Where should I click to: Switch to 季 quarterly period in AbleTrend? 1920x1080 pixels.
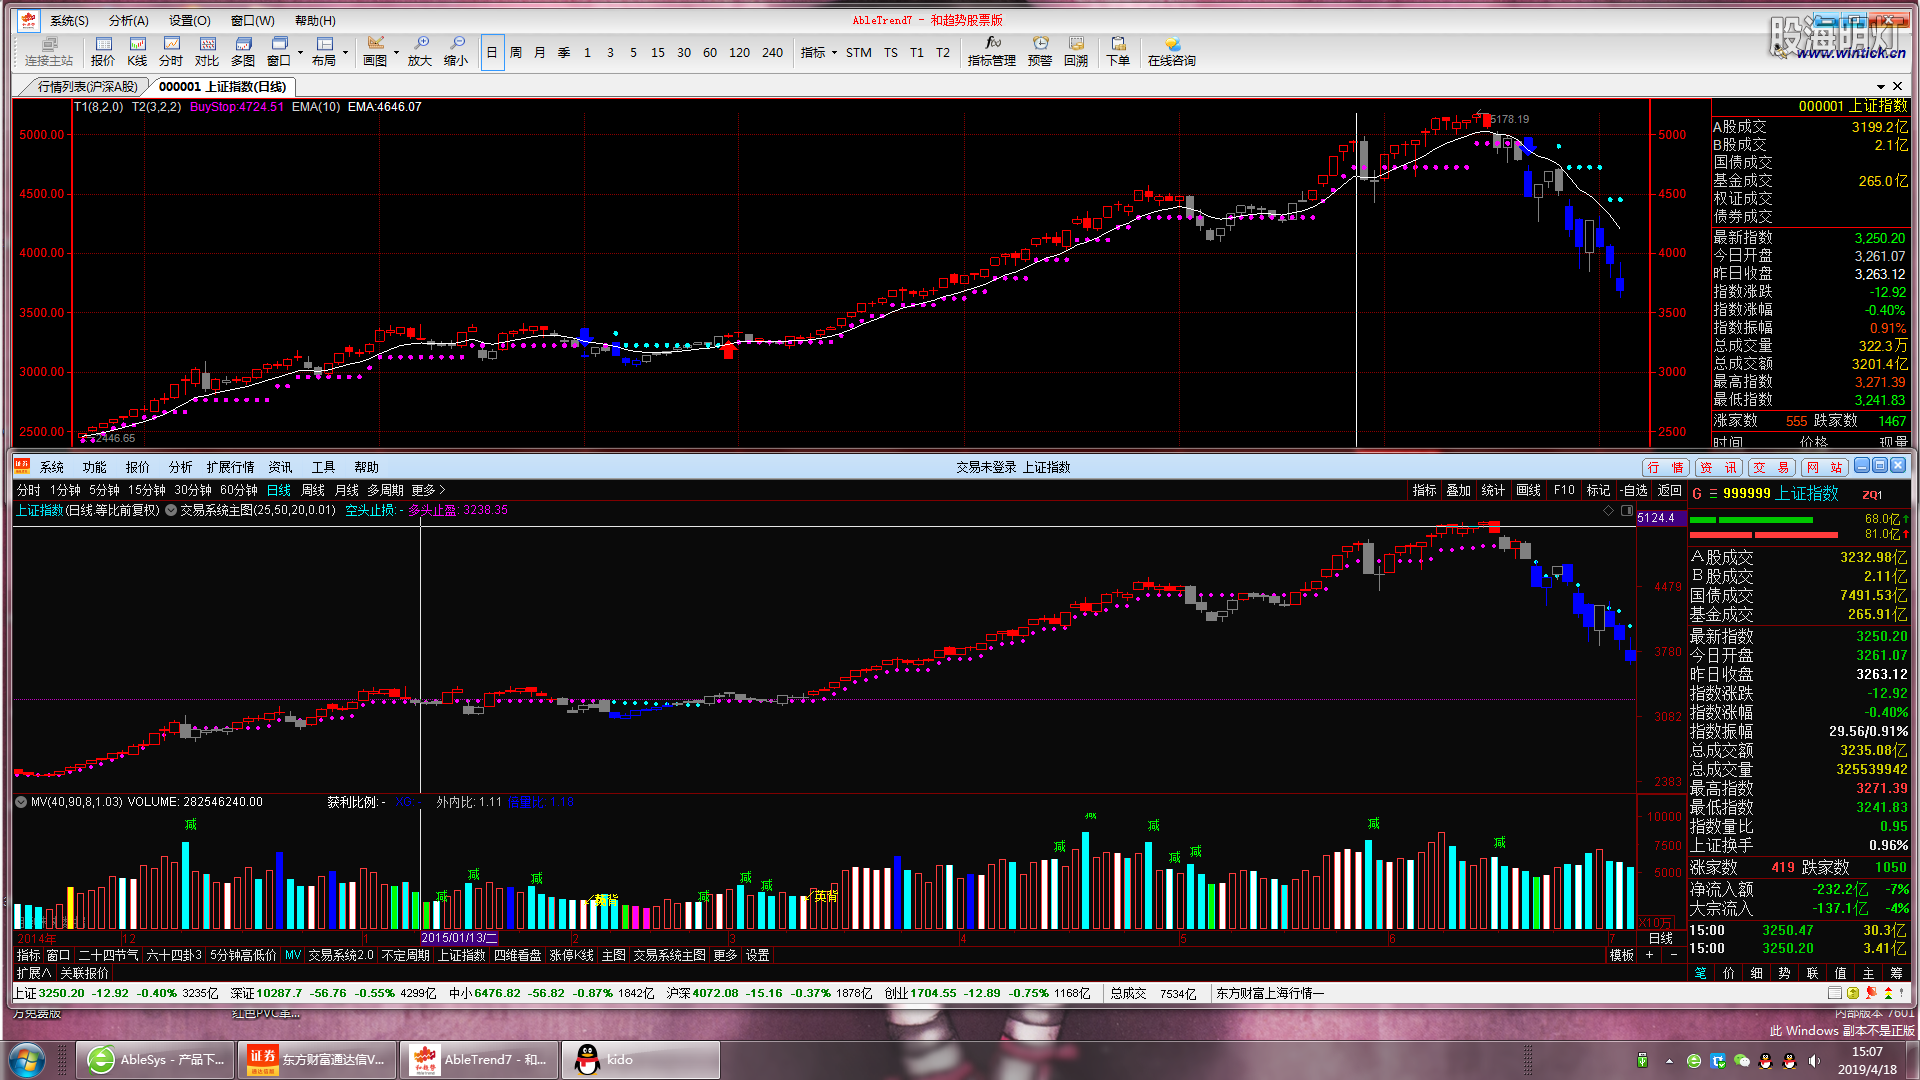(564, 52)
